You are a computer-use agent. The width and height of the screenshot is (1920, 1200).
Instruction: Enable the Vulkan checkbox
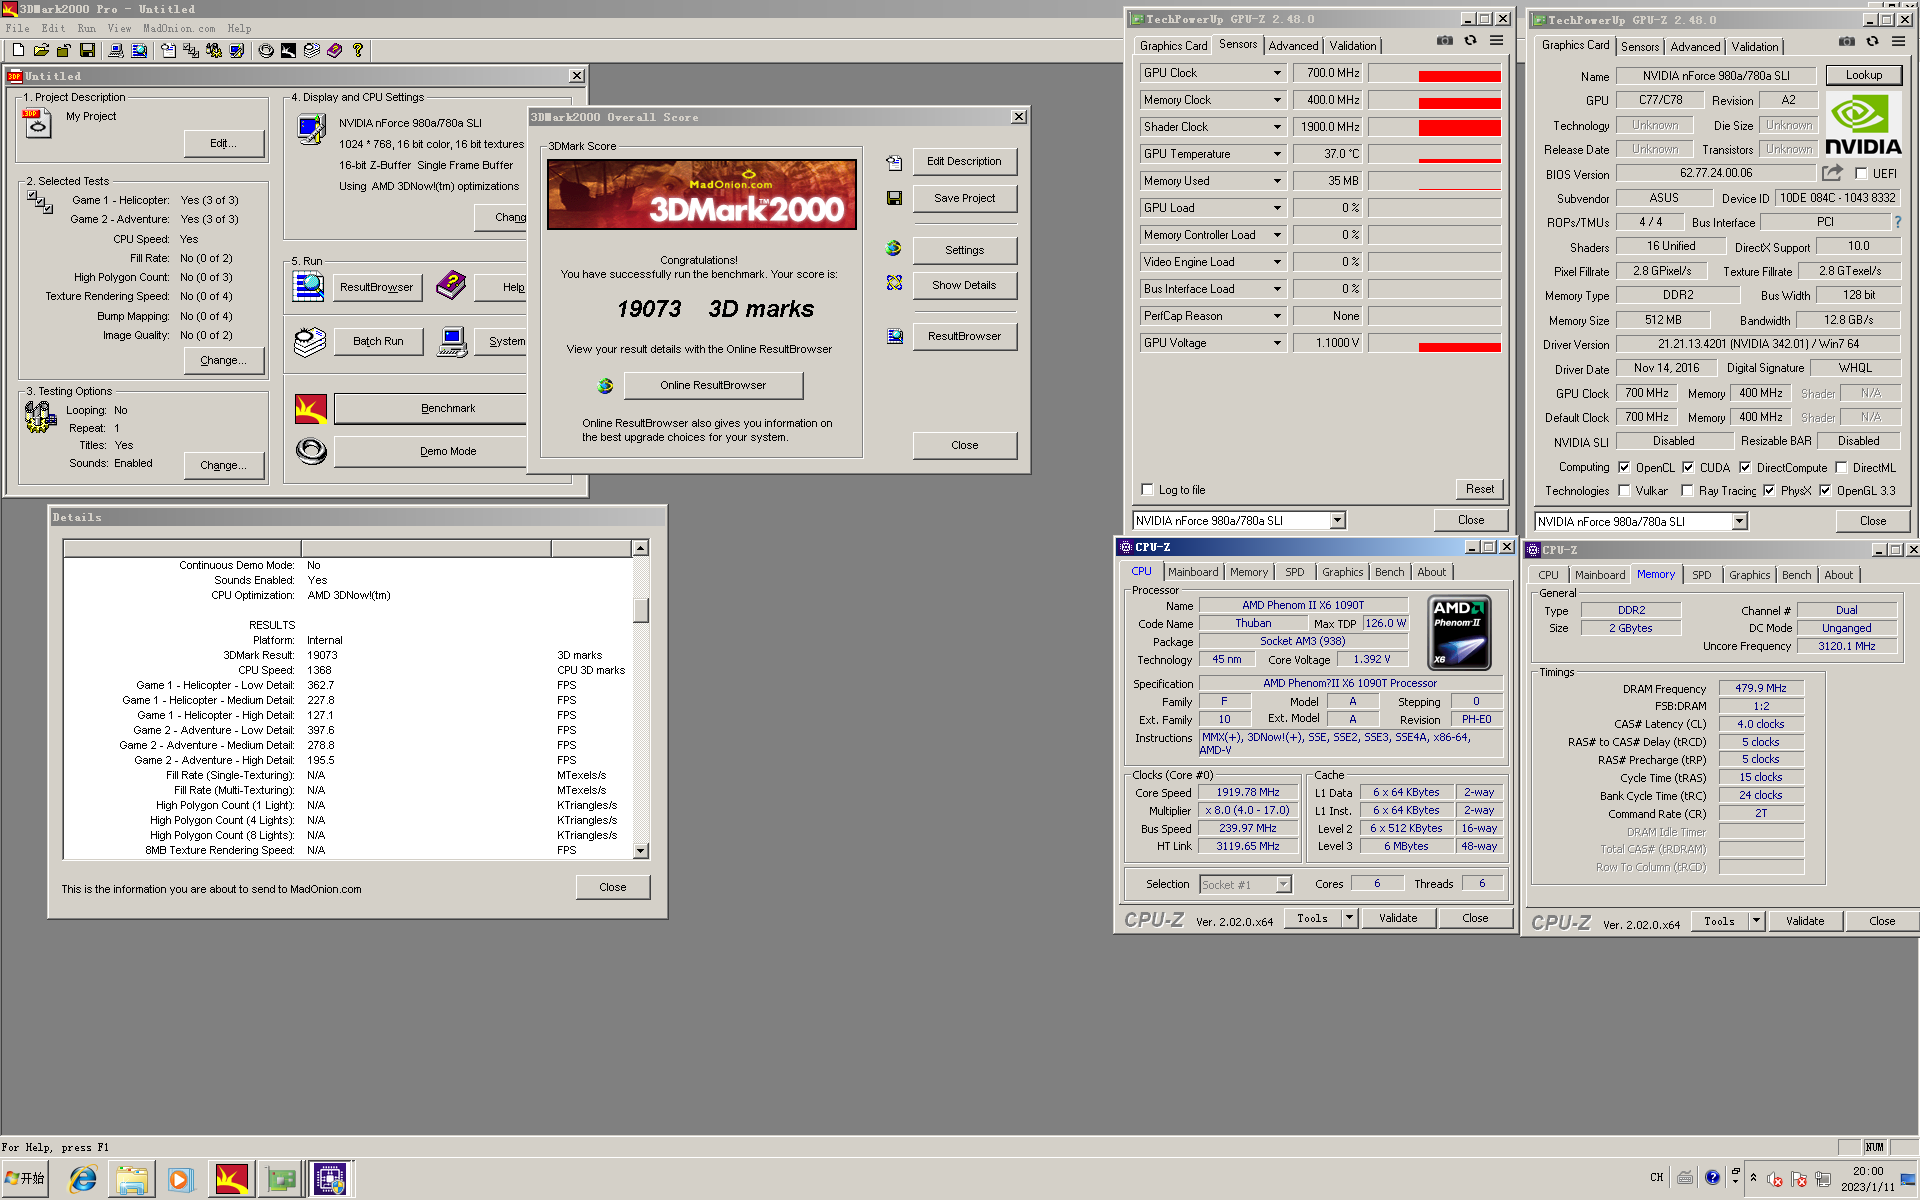(x=1624, y=491)
